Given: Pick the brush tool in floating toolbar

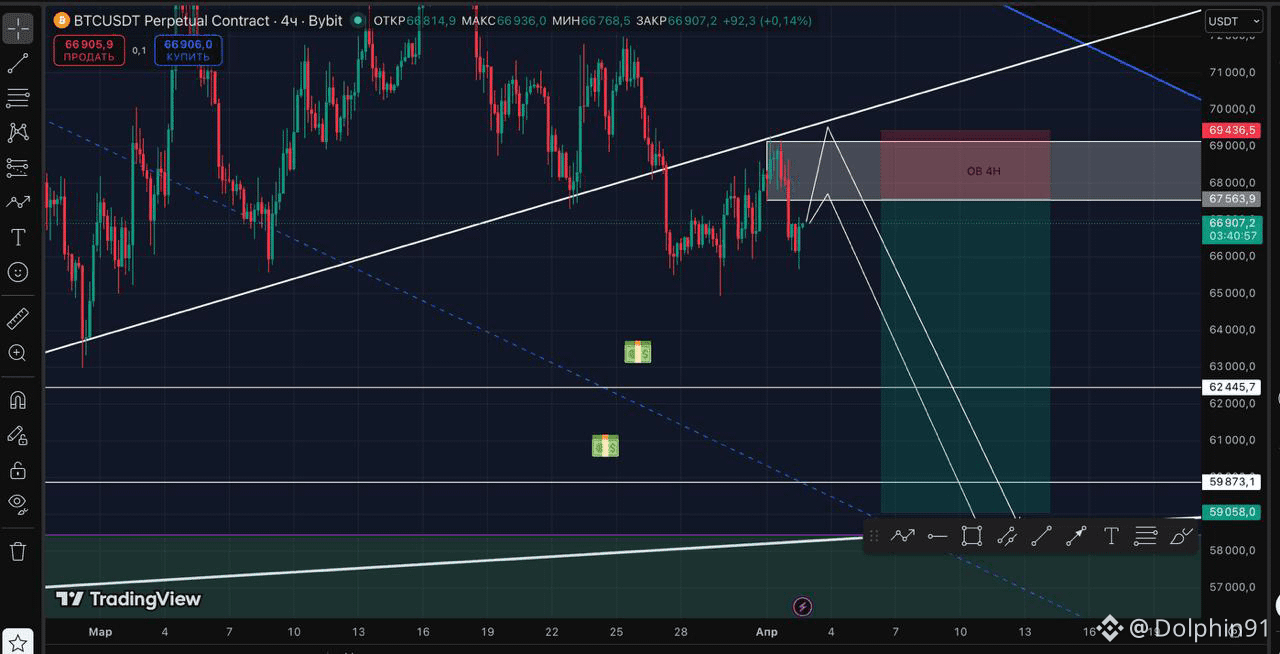Looking at the screenshot, I should click(x=1181, y=536).
